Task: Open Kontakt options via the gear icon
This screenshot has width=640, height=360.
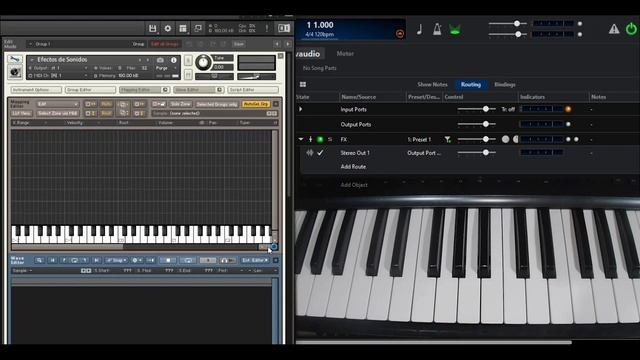Action: click(168, 28)
